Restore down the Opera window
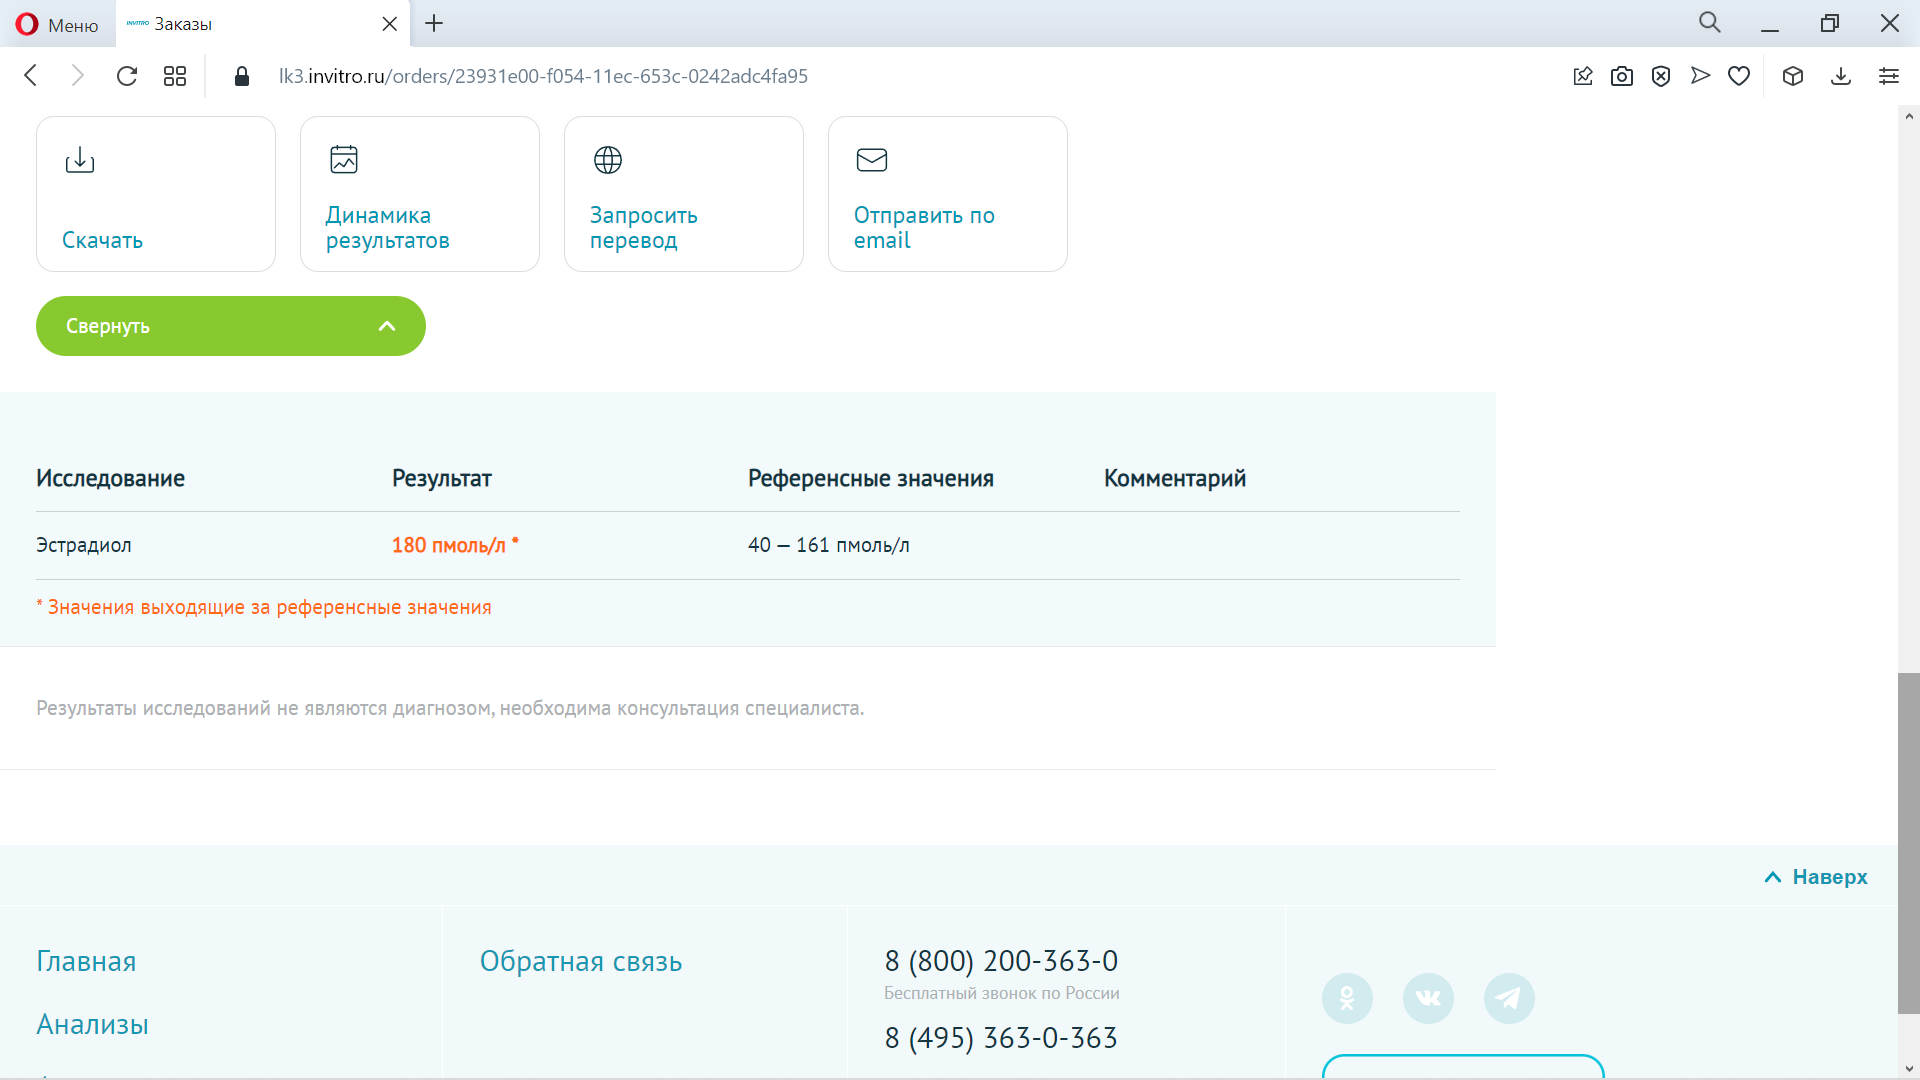 1830,24
